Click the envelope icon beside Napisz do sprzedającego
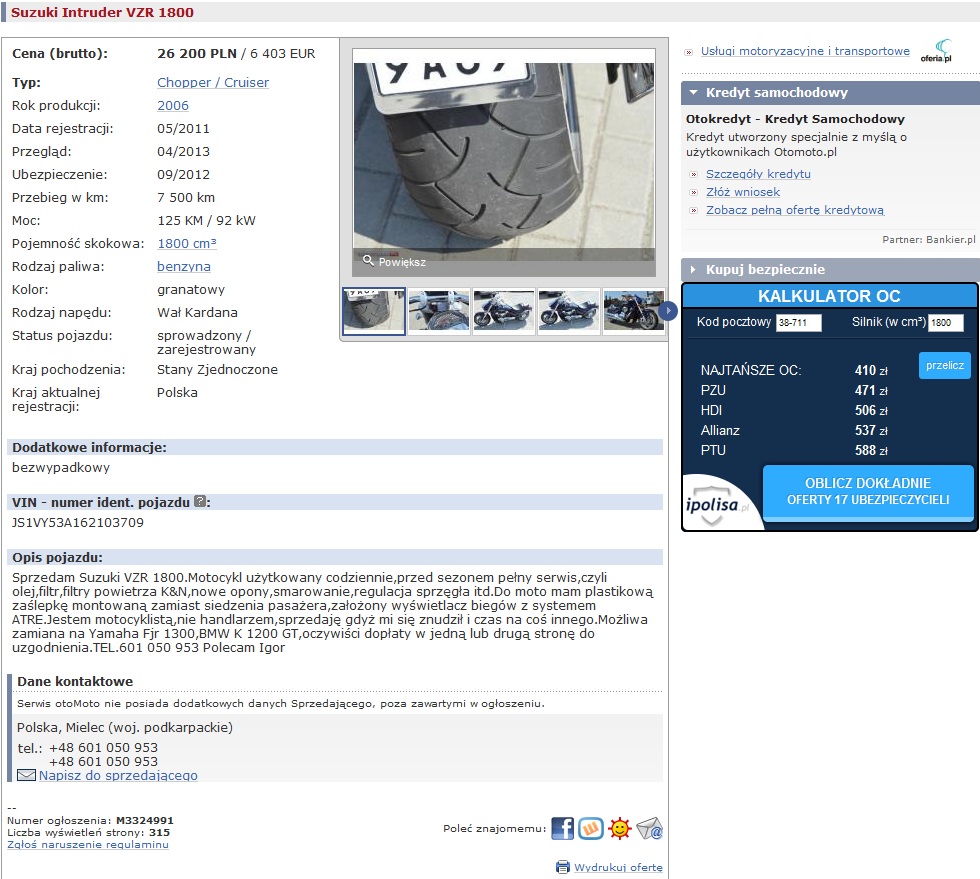The height and width of the screenshot is (879, 980). tap(26, 775)
